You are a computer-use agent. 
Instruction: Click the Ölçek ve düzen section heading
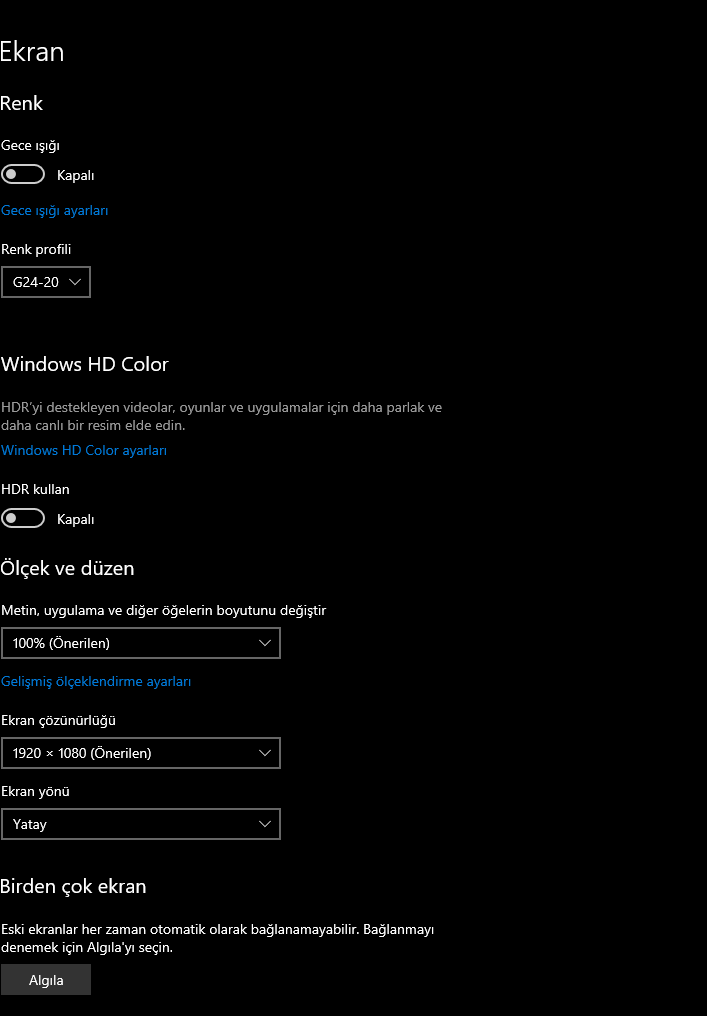68,569
